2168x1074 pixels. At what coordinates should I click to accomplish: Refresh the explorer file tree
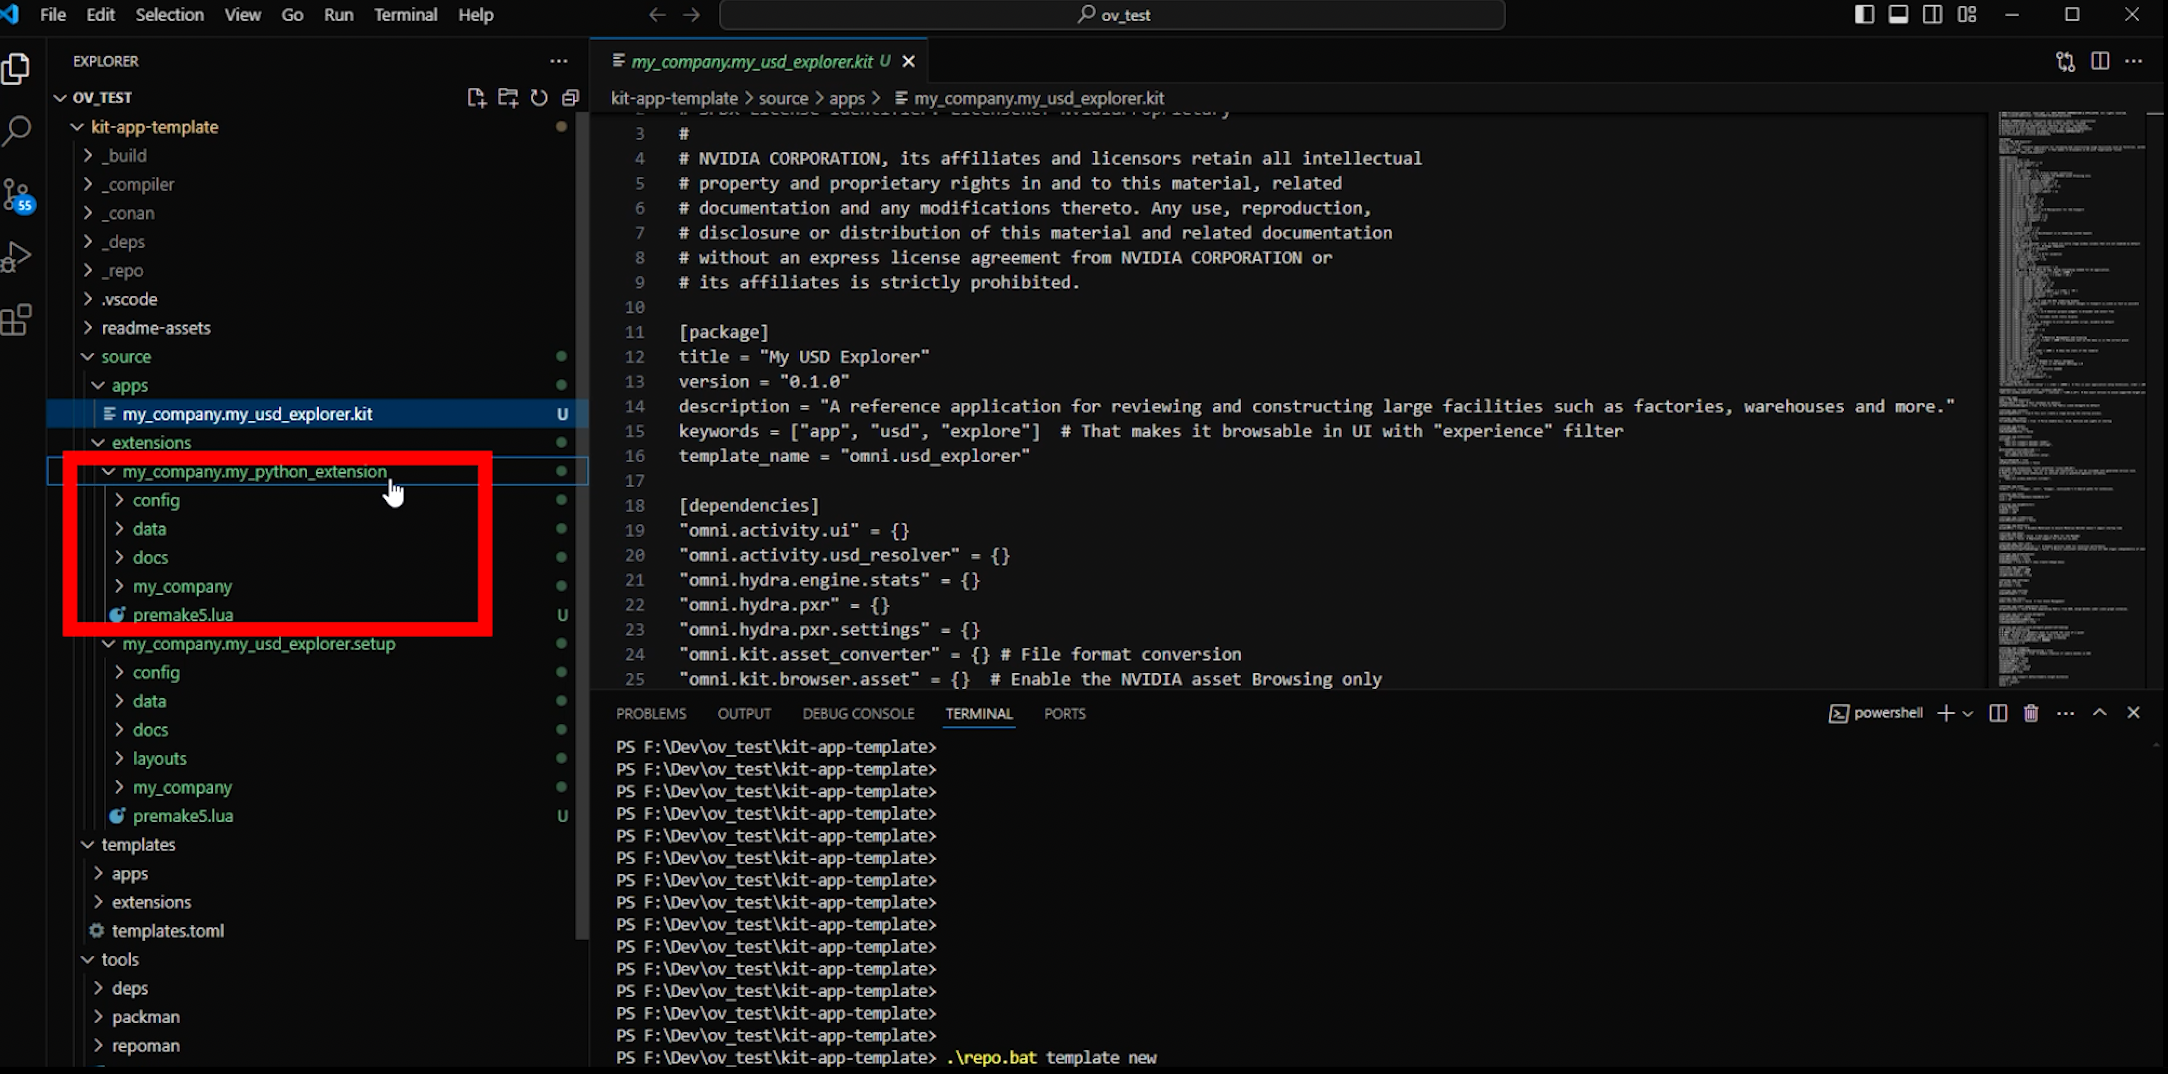point(539,97)
